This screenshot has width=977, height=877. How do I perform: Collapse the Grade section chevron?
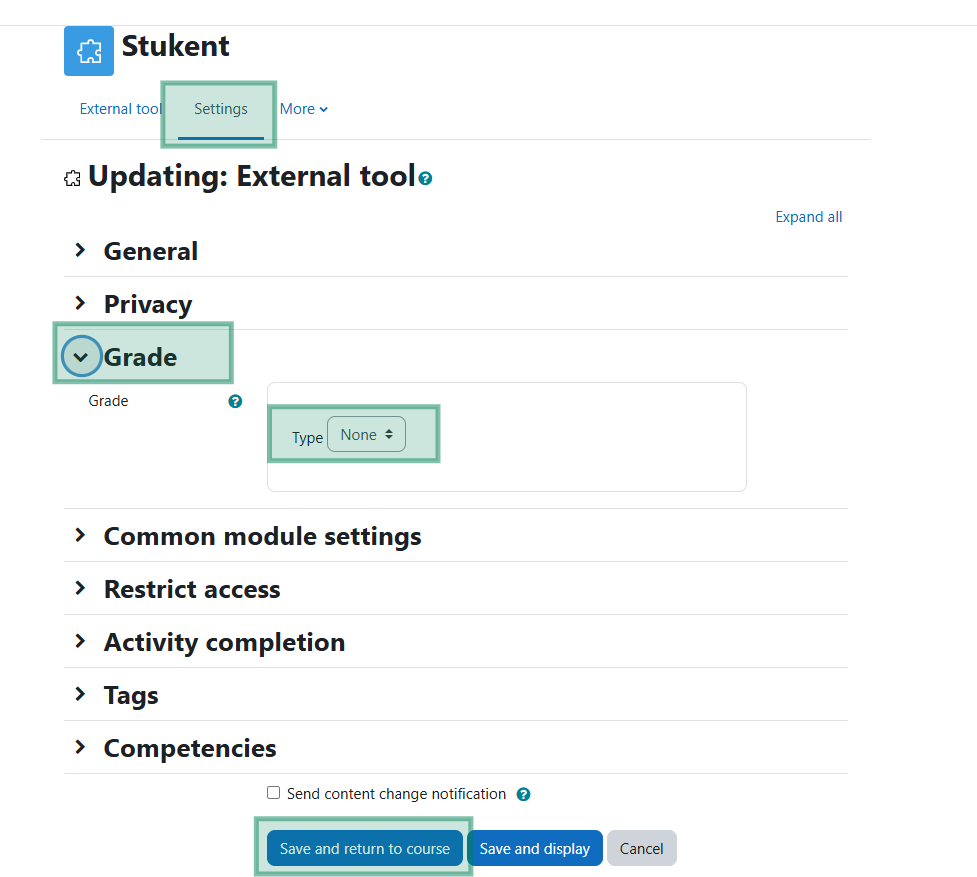(x=81, y=356)
